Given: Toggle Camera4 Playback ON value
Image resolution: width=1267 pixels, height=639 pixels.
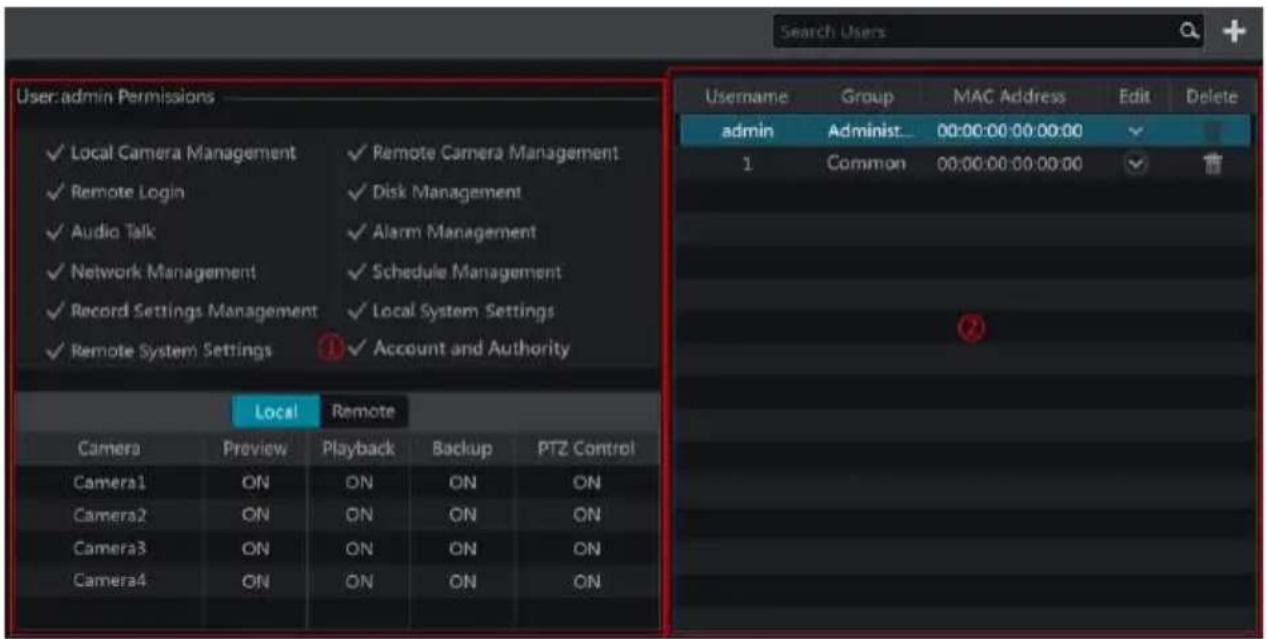Looking at the screenshot, I should [358, 580].
